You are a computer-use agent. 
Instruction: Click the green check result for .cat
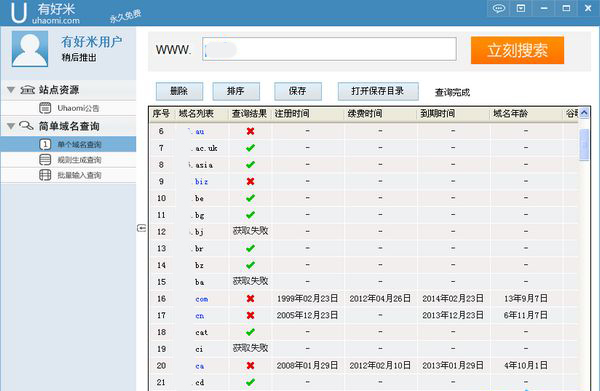click(x=250, y=332)
